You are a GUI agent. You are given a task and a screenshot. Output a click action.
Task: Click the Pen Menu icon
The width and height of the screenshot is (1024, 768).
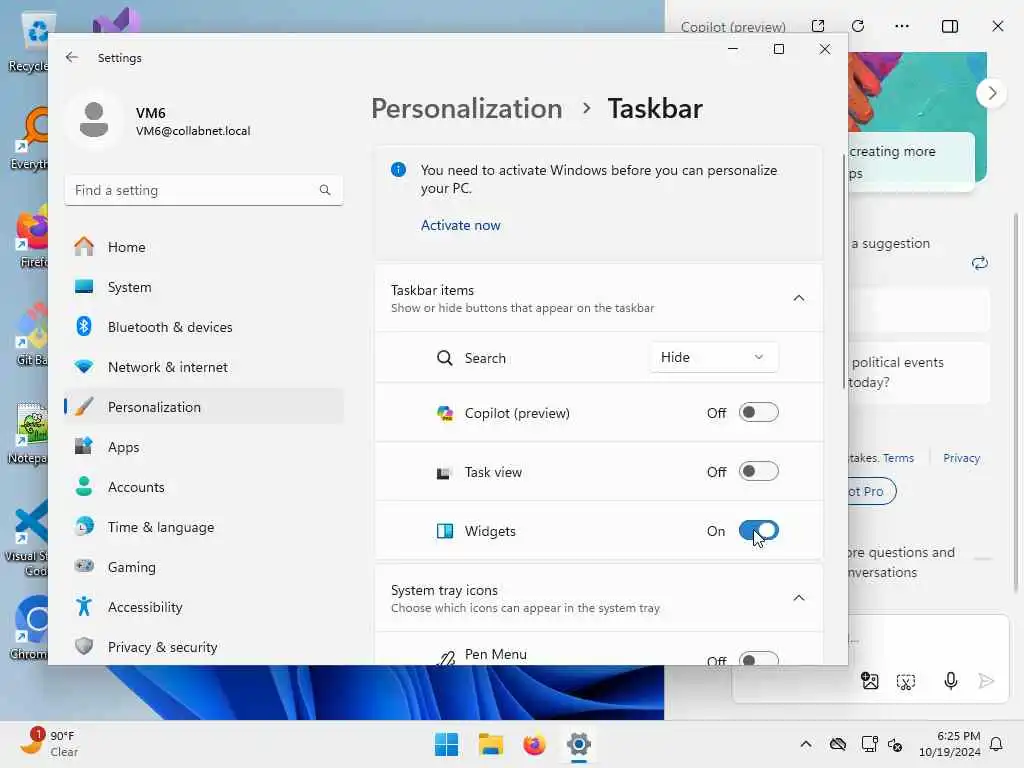(447, 658)
